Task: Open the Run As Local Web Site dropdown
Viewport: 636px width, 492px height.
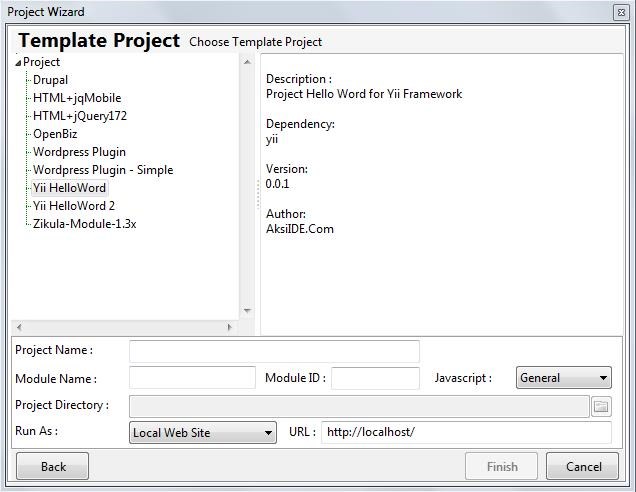Action: coord(203,433)
